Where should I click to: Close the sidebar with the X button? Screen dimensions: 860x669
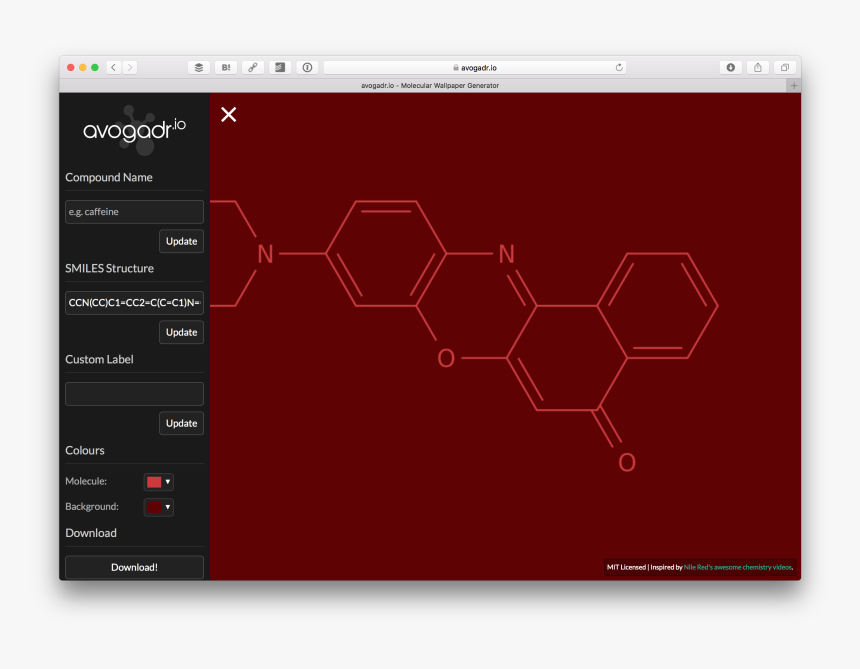pos(228,114)
